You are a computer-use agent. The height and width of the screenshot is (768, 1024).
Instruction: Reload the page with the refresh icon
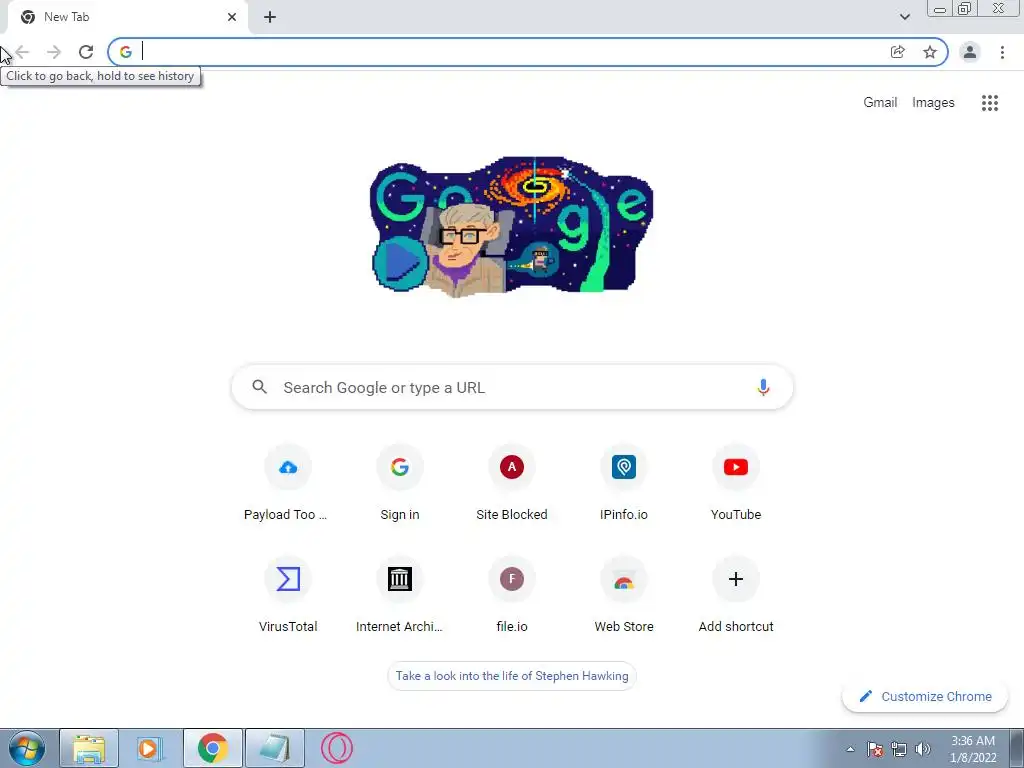(86, 52)
